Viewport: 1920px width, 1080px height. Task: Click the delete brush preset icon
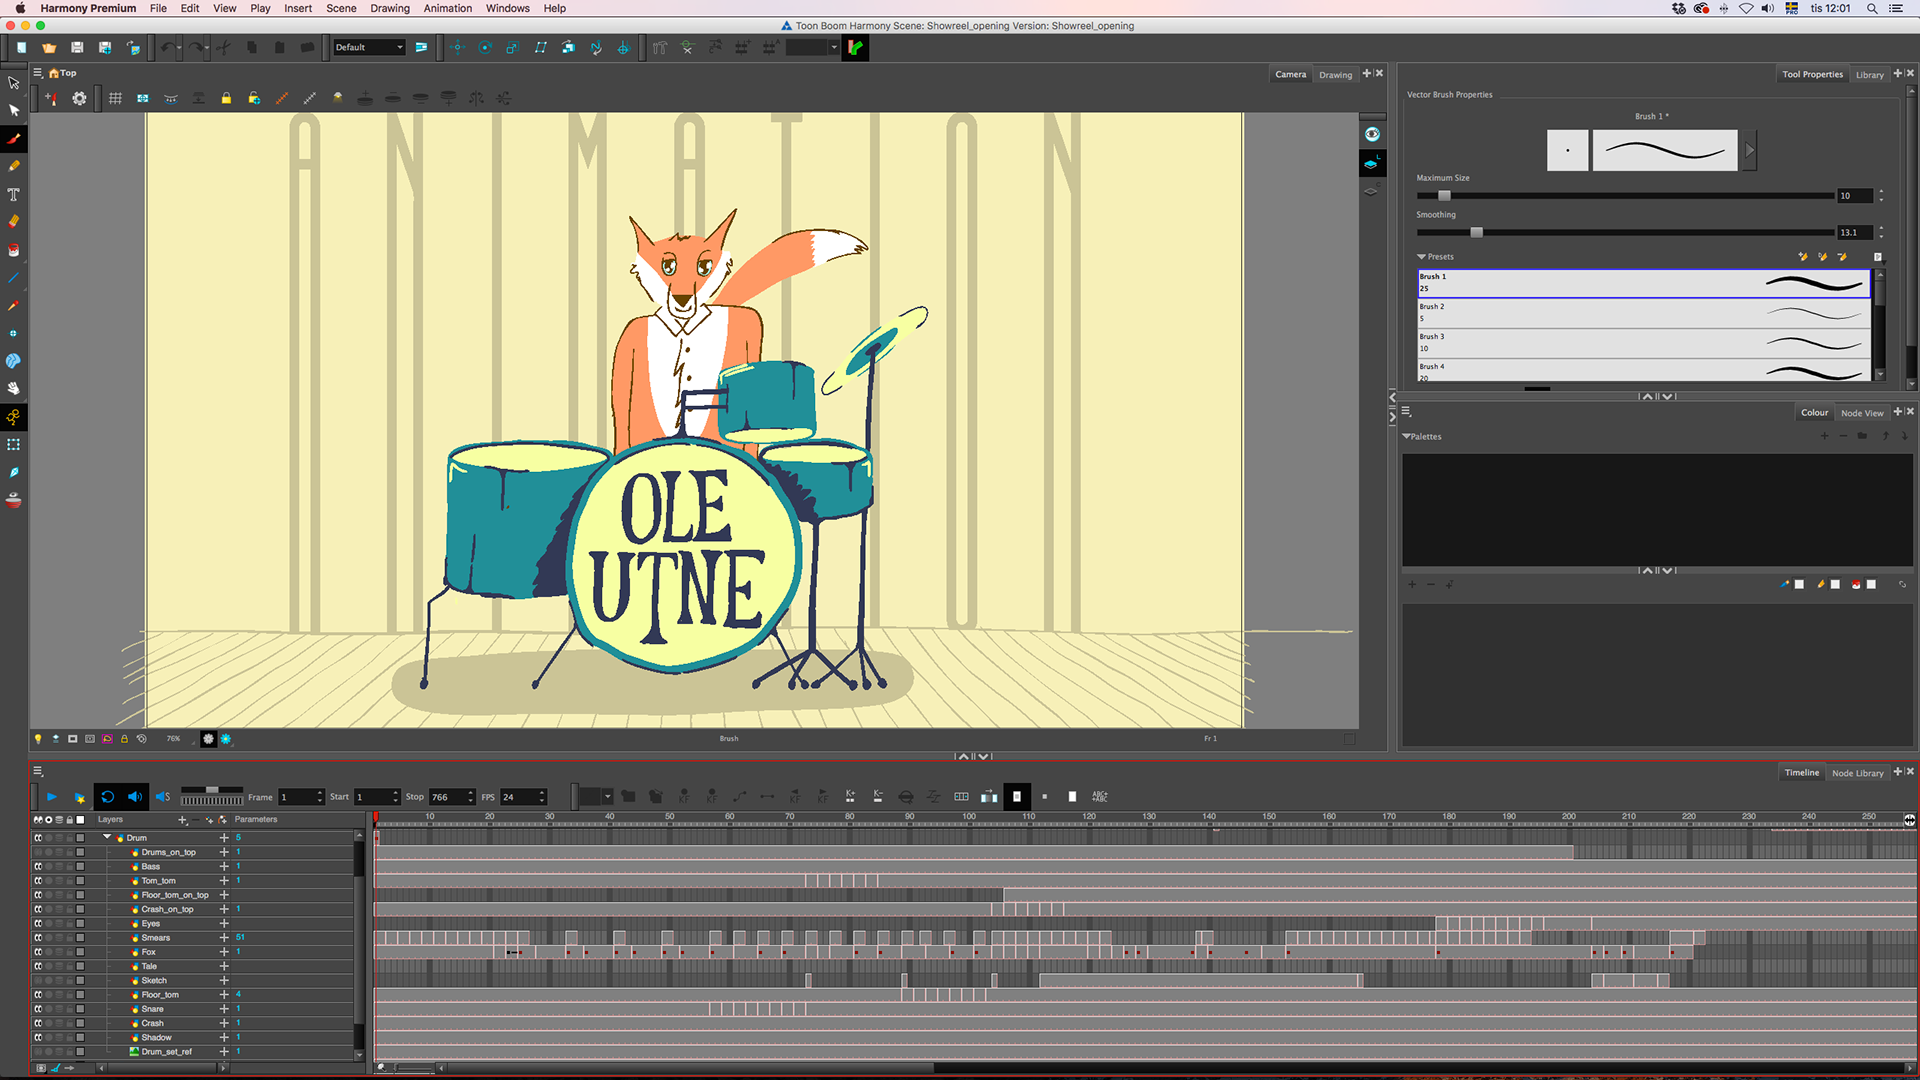click(1841, 257)
